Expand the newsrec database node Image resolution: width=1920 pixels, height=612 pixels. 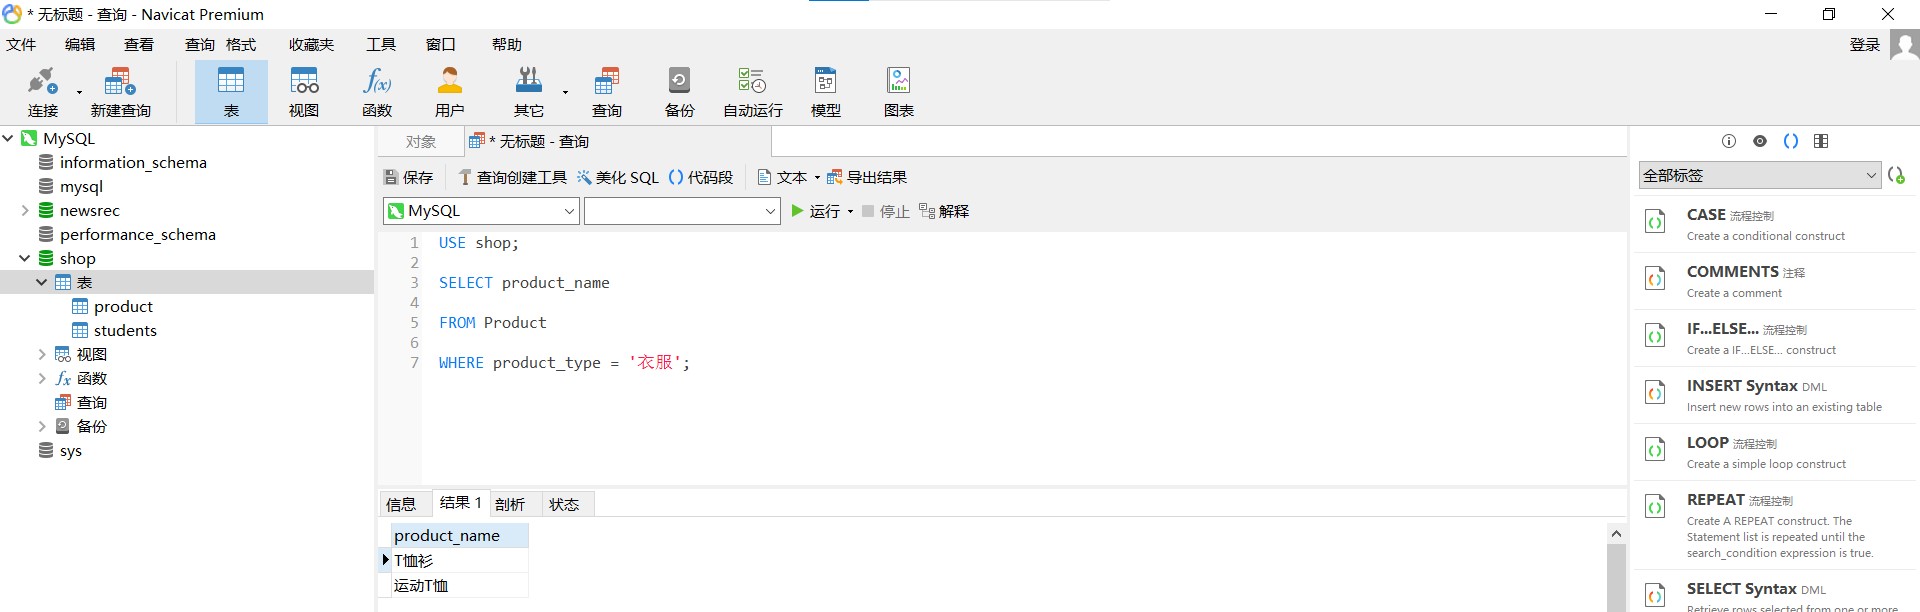pyautogui.click(x=25, y=210)
